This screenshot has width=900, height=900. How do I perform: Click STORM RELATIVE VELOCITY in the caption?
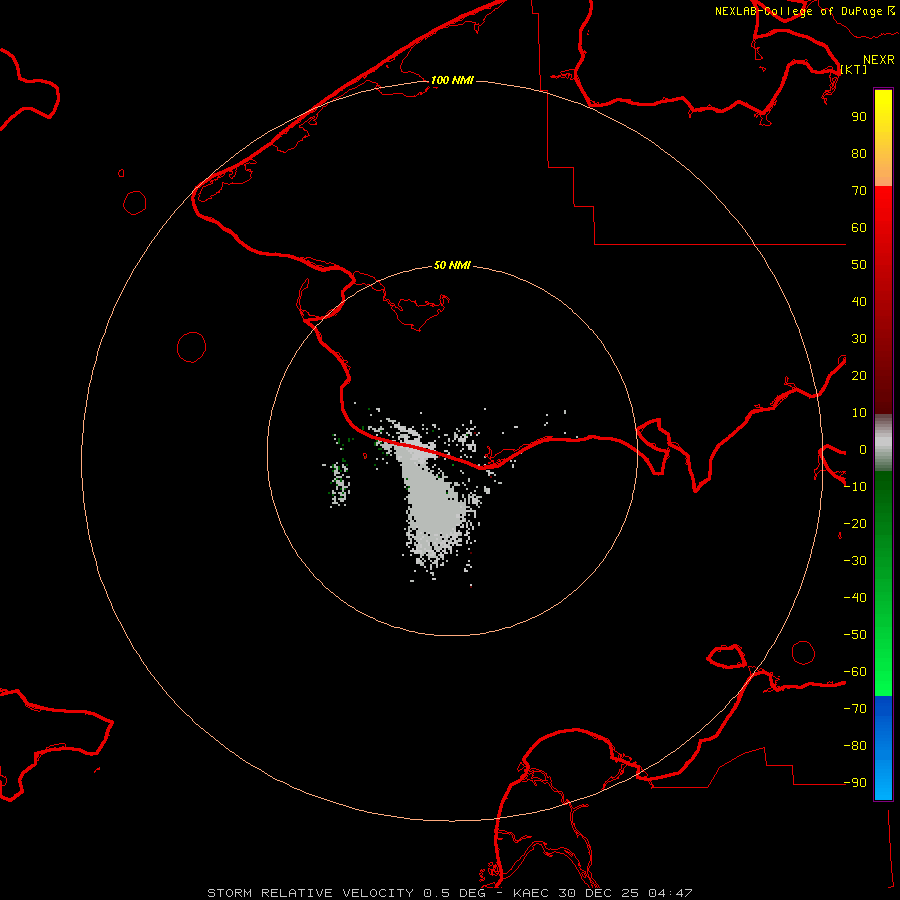pos(310,893)
